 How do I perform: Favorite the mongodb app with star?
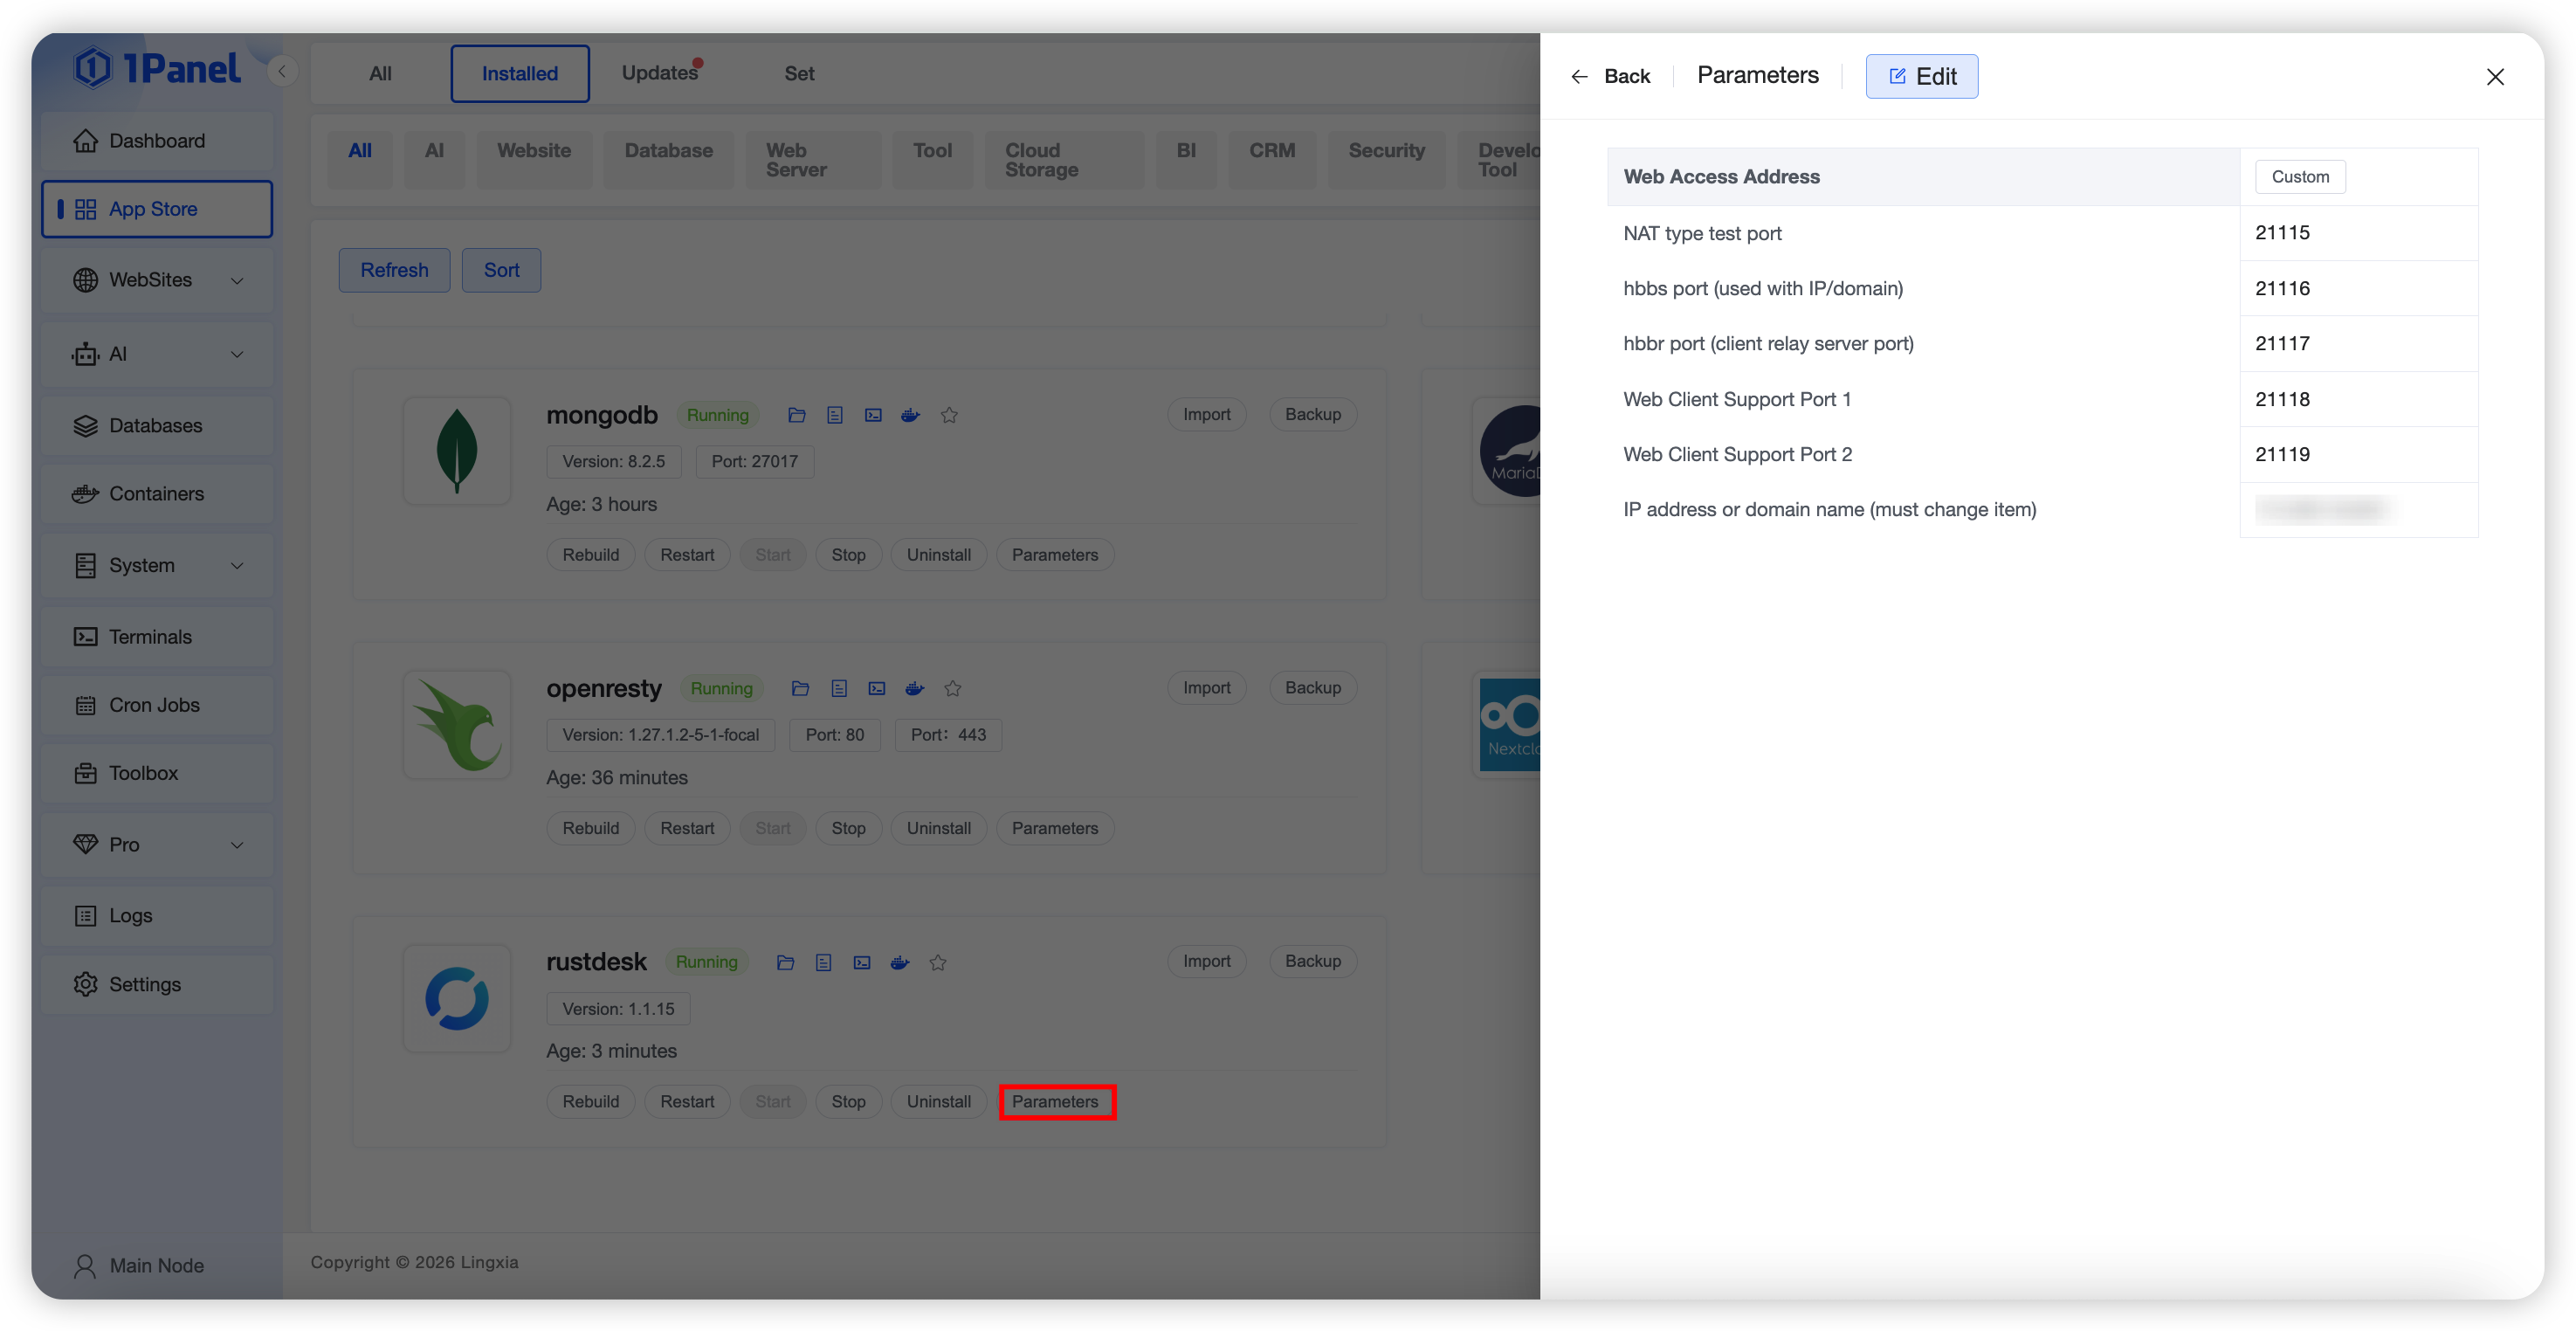949,415
